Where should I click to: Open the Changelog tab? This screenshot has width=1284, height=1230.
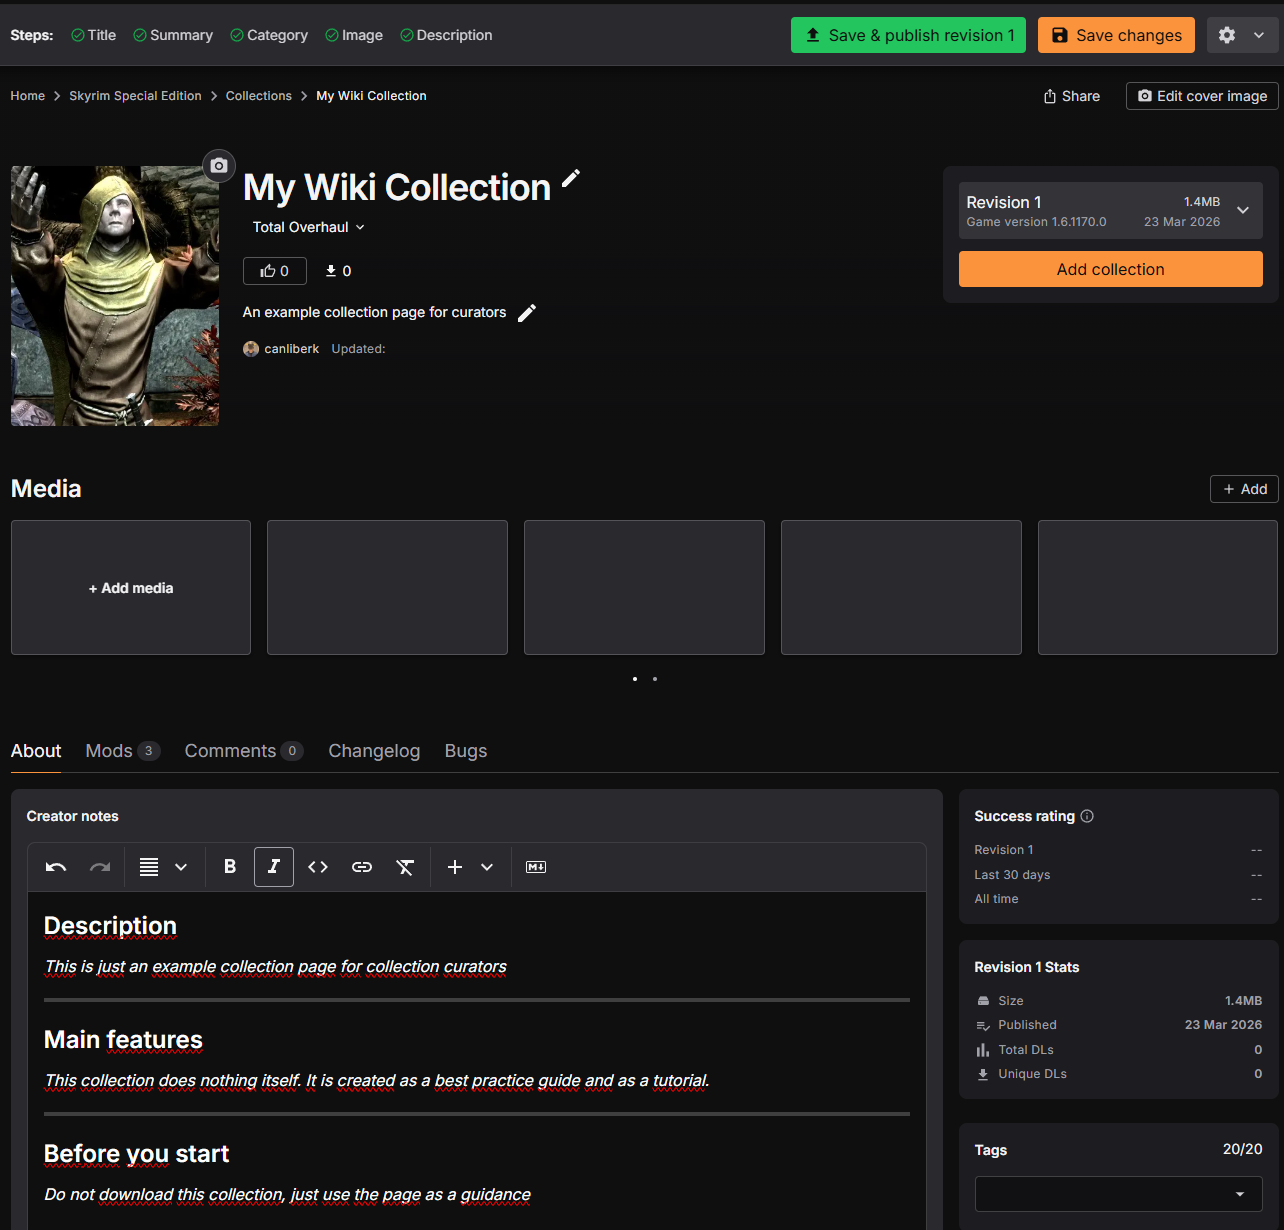tap(374, 751)
